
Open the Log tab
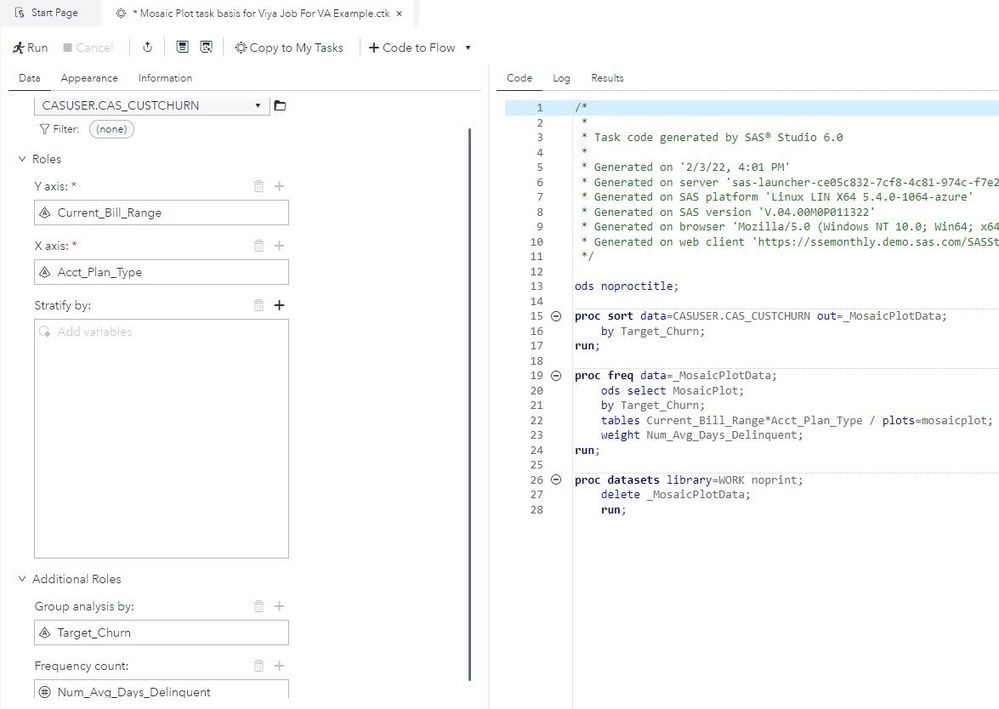tap(561, 78)
